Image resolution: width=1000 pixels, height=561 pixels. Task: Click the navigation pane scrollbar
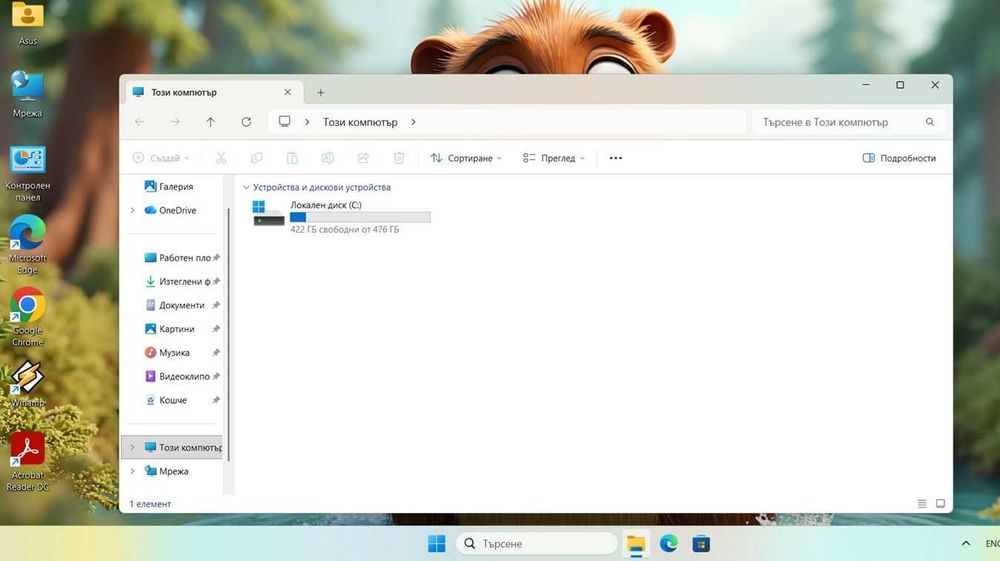228,335
